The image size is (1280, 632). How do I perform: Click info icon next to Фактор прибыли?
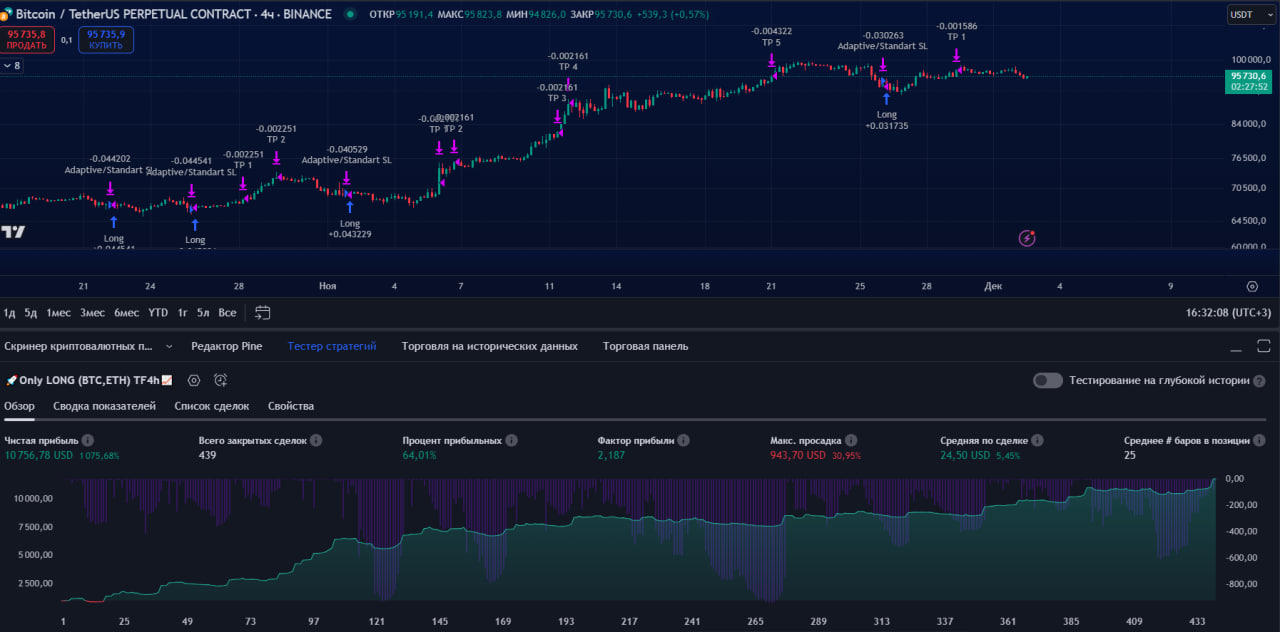click(x=683, y=440)
